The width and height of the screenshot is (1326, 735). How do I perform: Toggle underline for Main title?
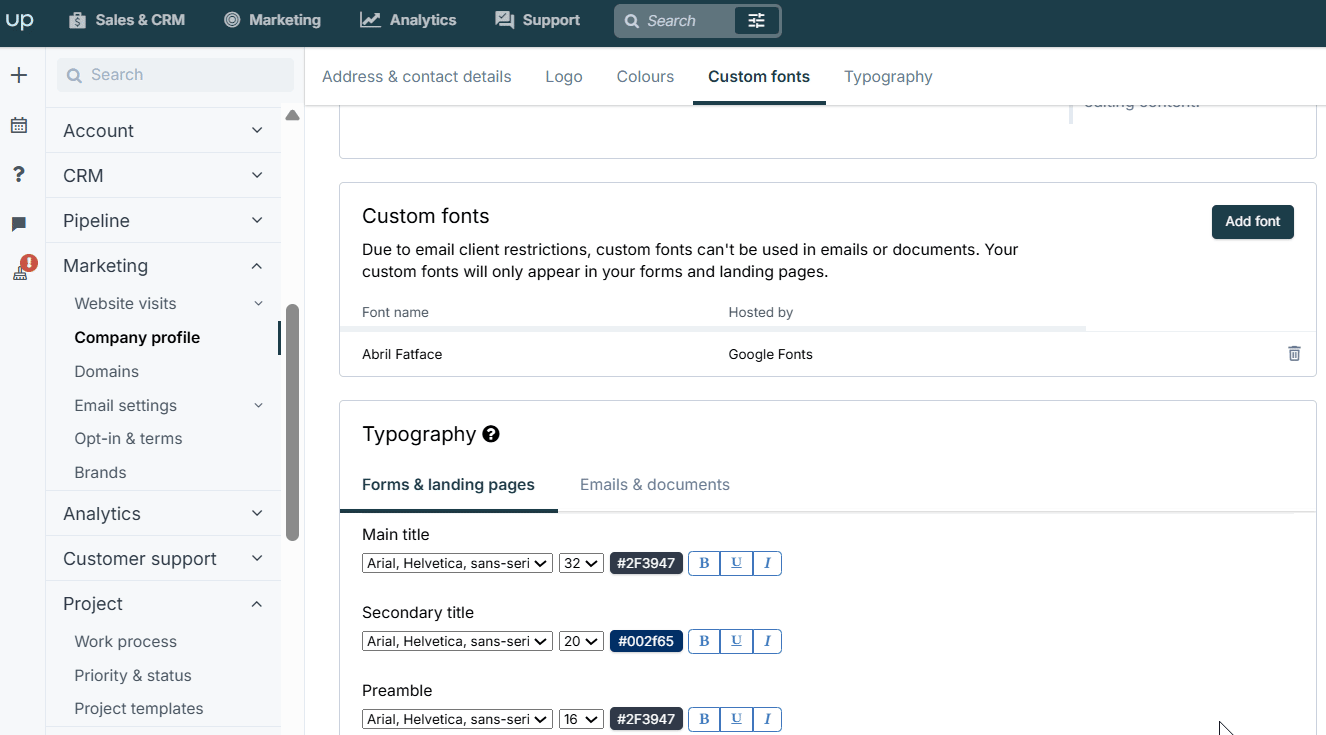(736, 563)
